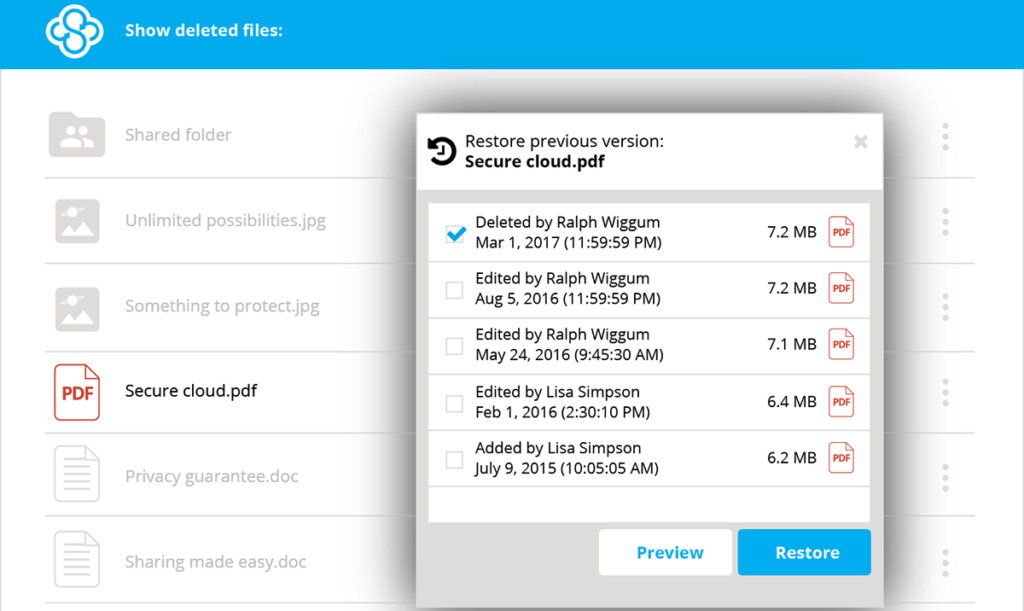Uncheck the Deleted by Ralph Wiggum version
This screenshot has height=611, width=1024.
[455, 234]
